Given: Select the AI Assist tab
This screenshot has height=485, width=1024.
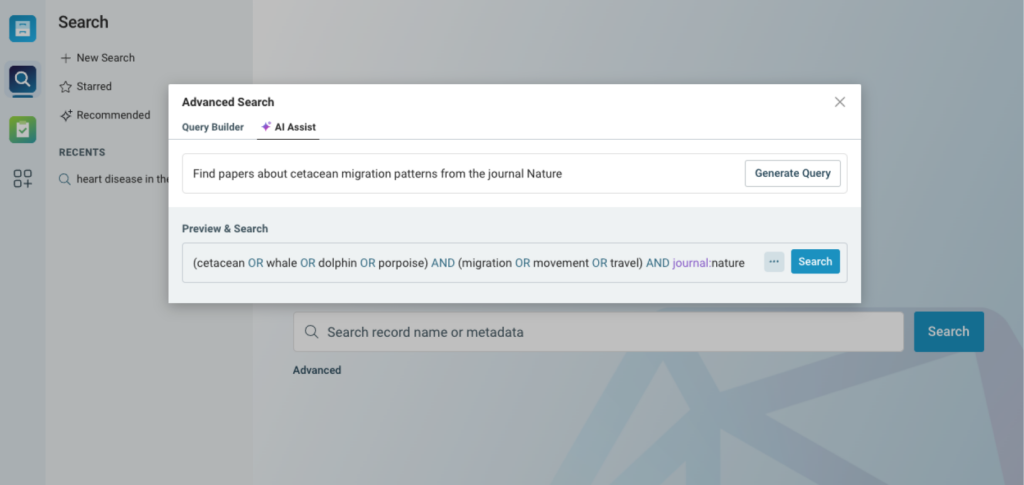Looking at the screenshot, I should [x=288, y=127].
